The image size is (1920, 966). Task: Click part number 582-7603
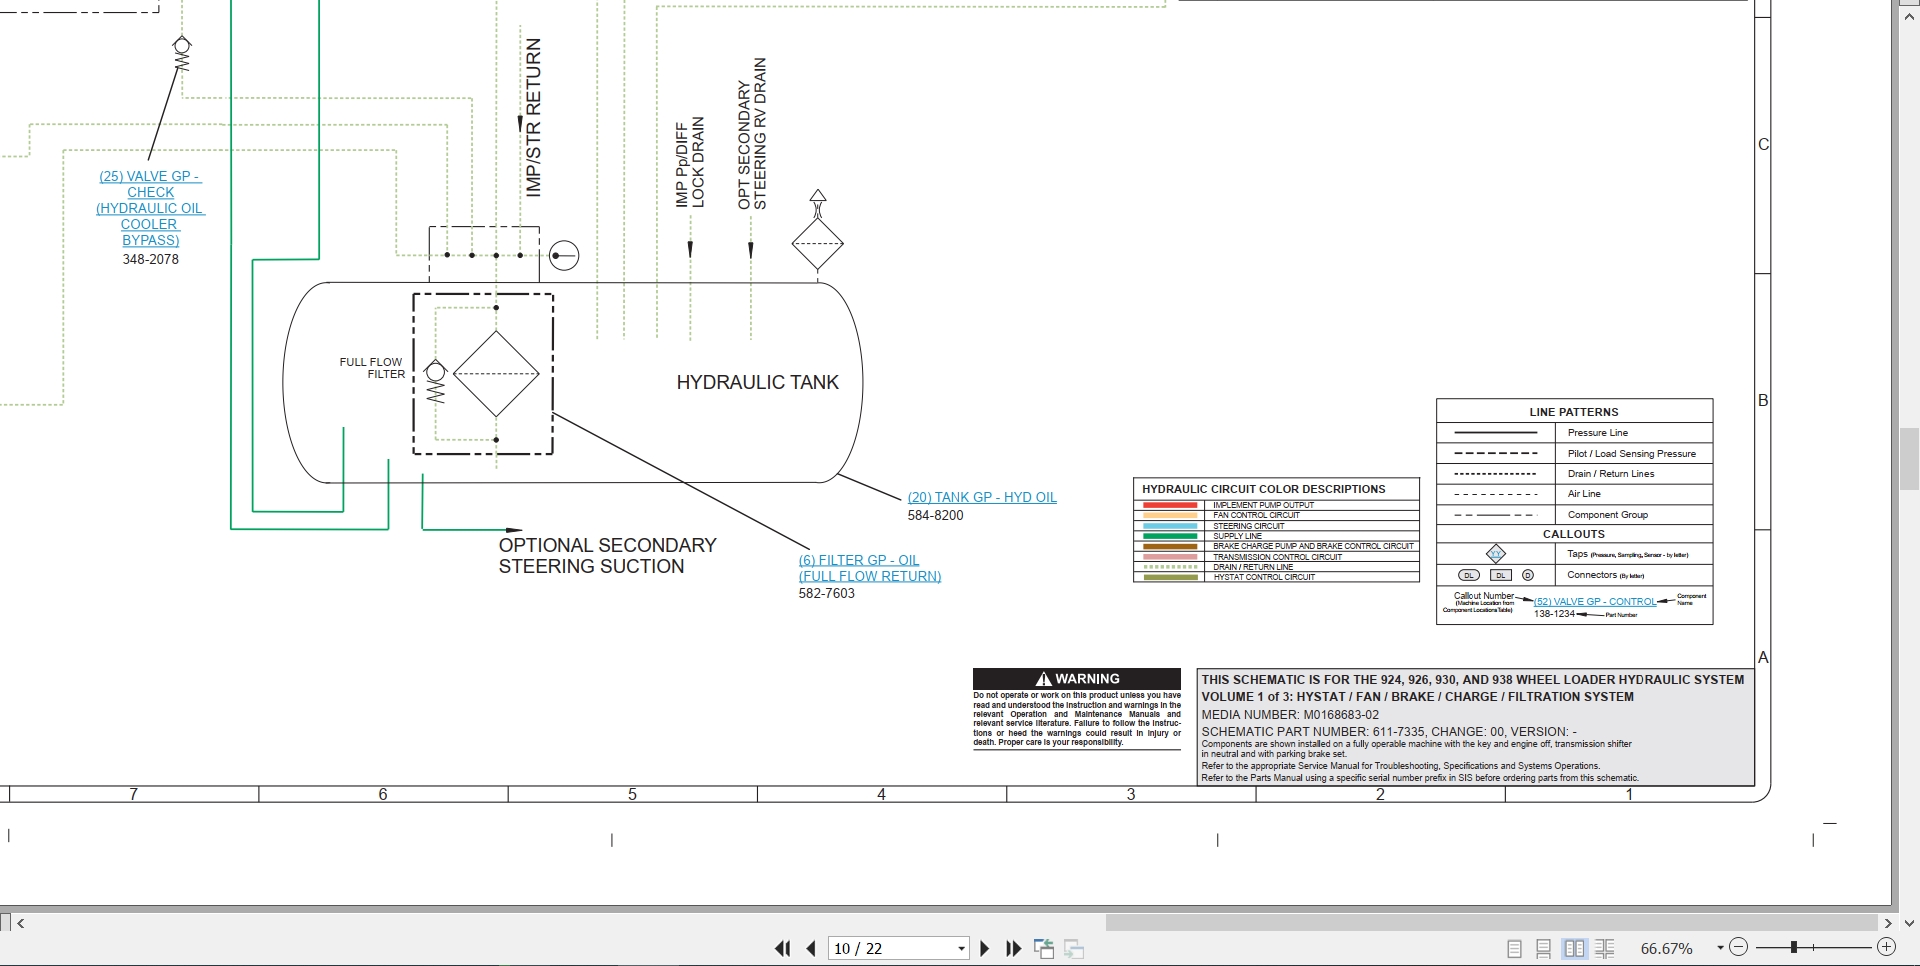(826, 593)
